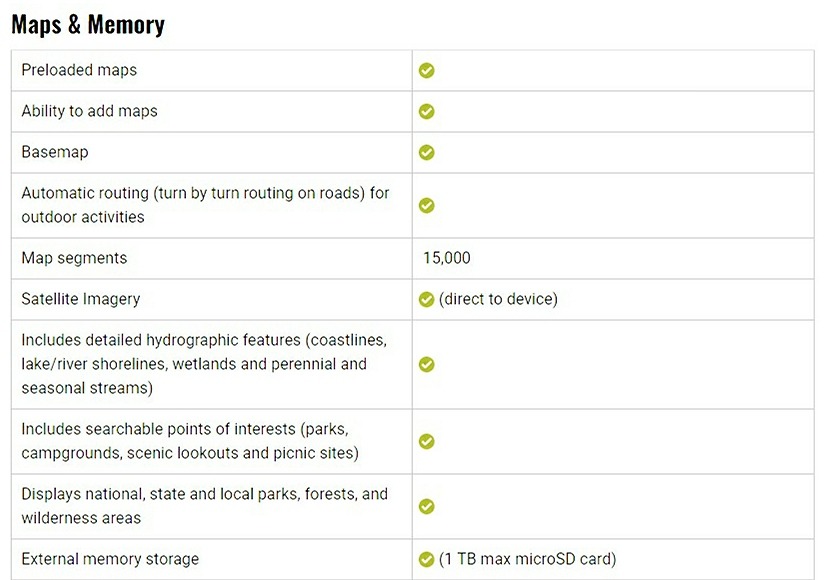Image resolution: width=828 pixels, height=580 pixels.
Task: Click the 15,000 map segments value
Action: (447, 258)
